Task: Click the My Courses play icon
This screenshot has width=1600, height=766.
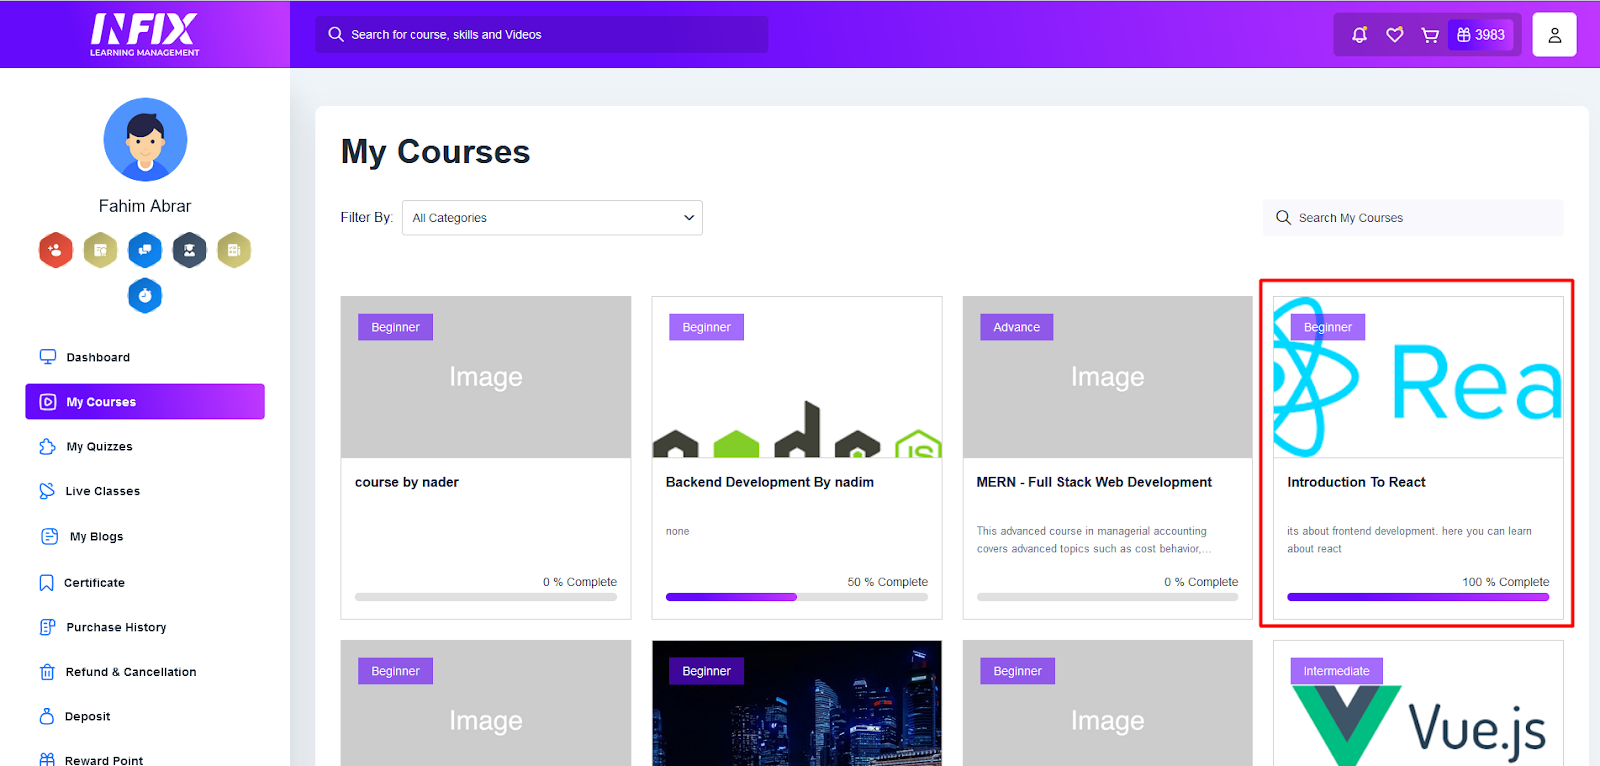Action: [x=47, y=402]
